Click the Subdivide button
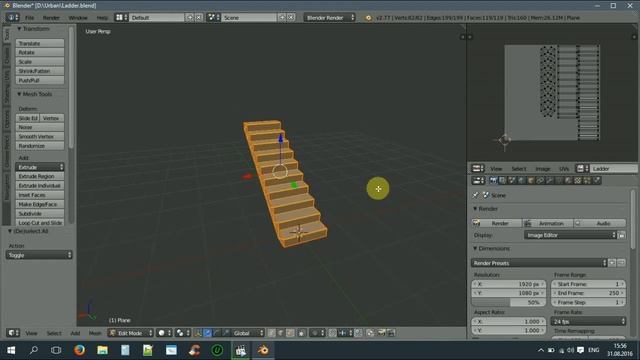The width and height of the screenshot is (640, 360). tap(40, 213)
